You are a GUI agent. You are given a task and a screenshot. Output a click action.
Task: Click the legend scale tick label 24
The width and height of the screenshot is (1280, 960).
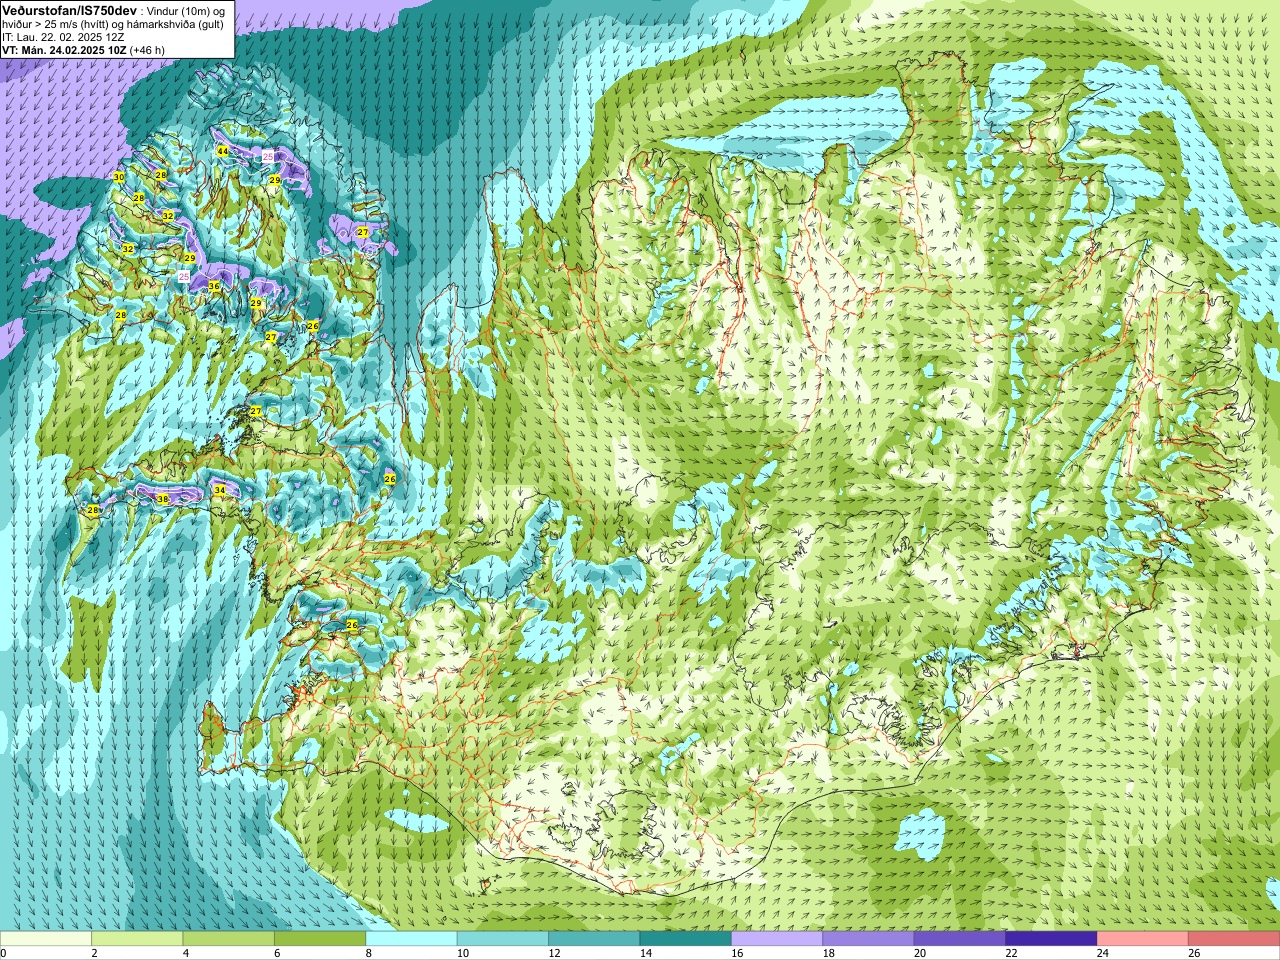1103,953
